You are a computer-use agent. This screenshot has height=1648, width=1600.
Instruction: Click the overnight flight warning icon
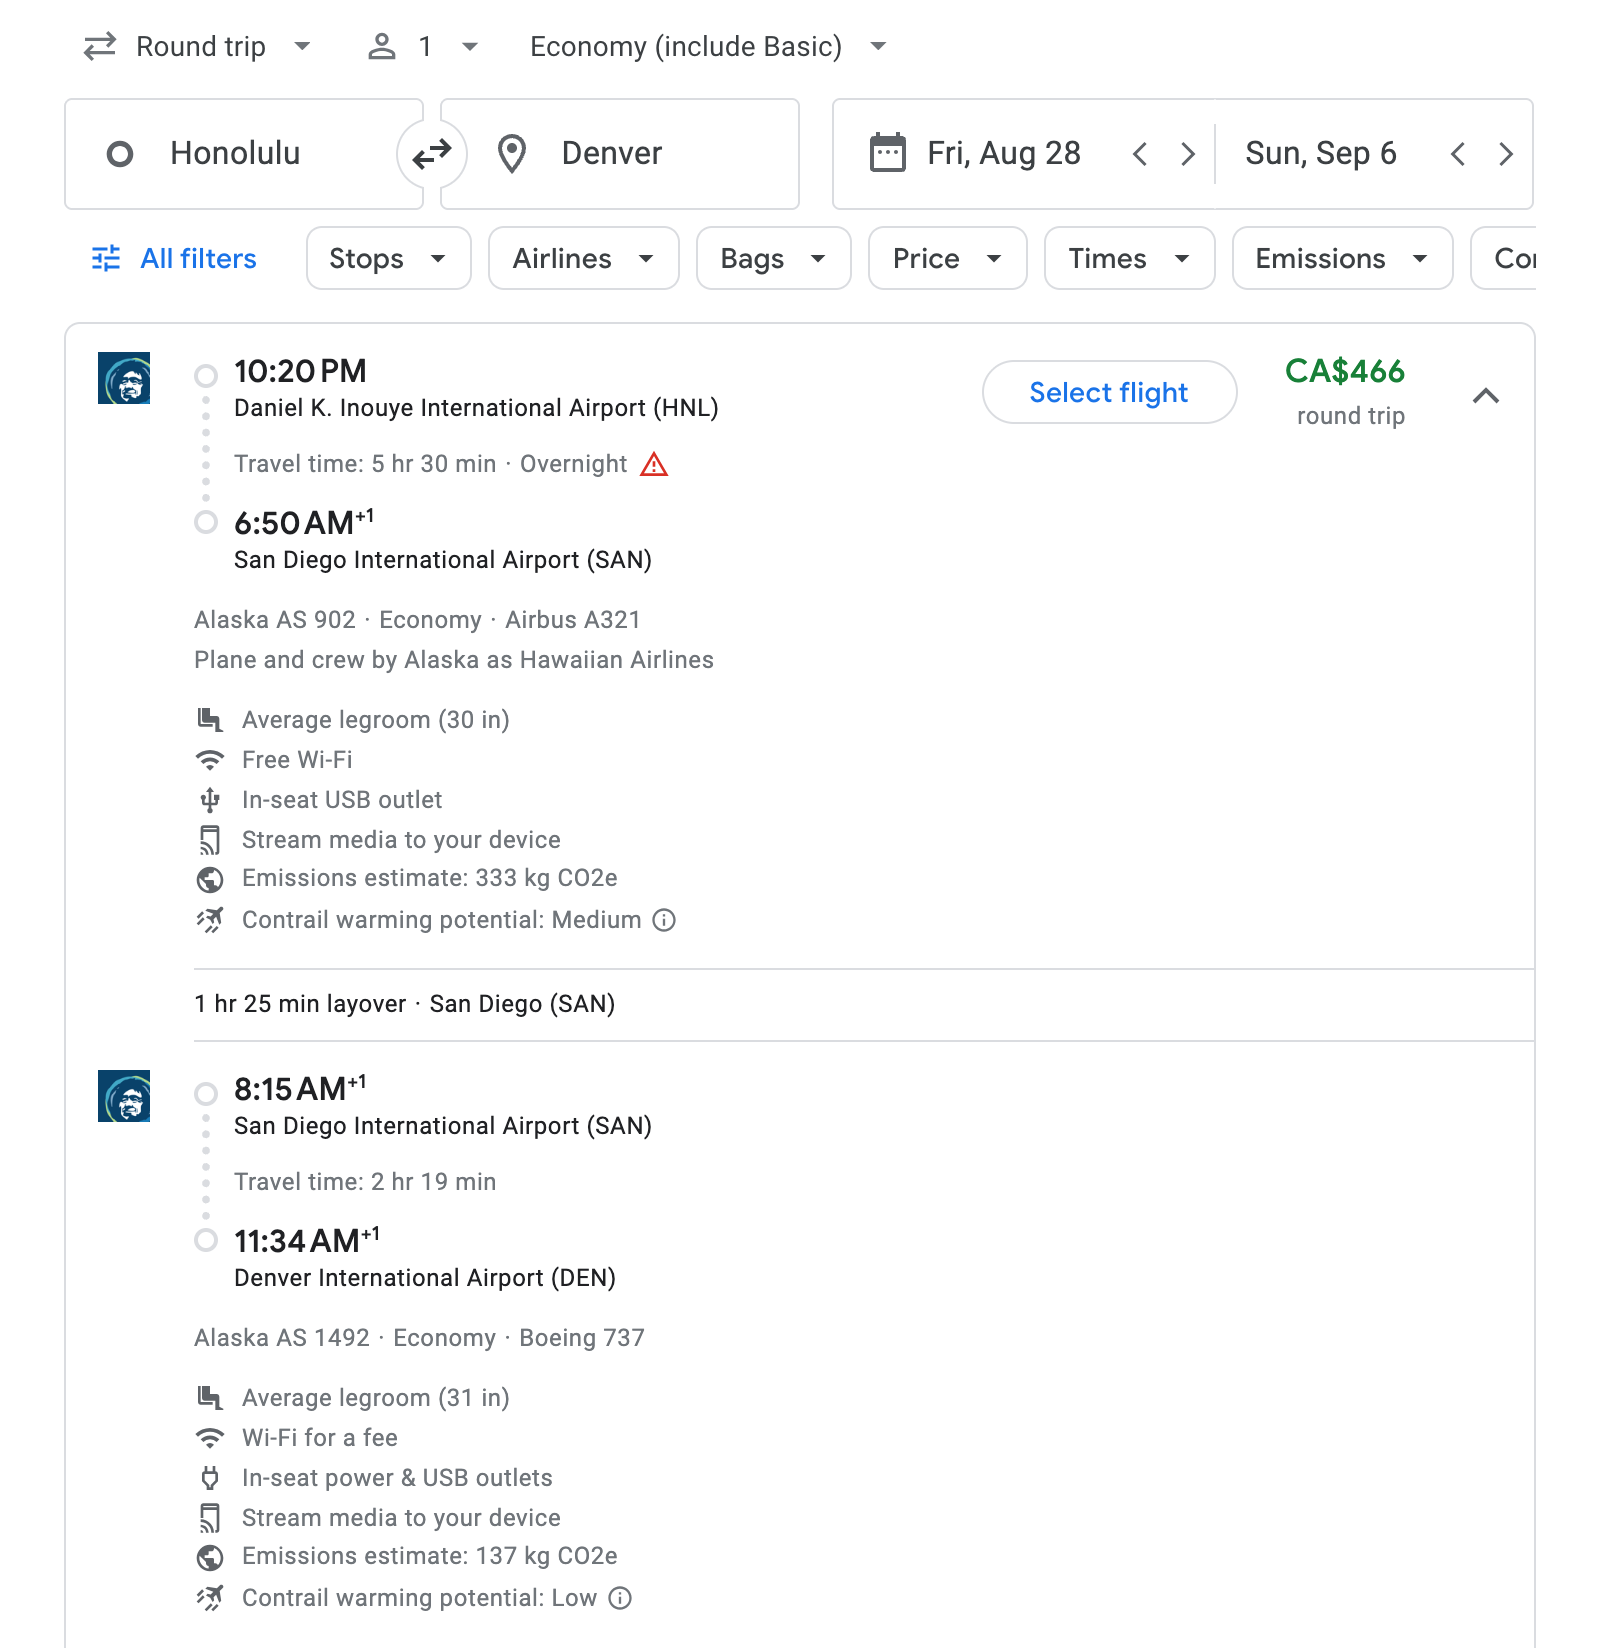pyautogui.click(x=656, y=464)
